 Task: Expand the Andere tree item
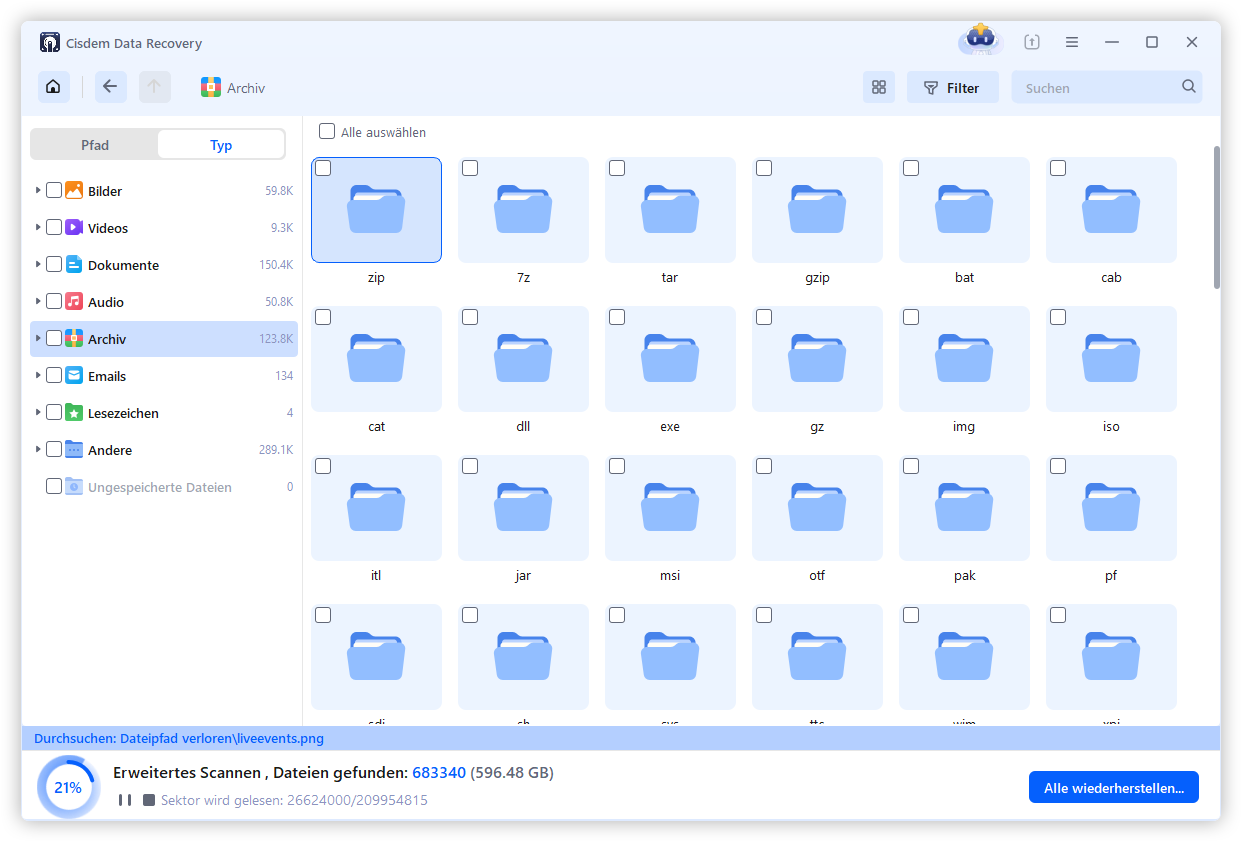37,449
